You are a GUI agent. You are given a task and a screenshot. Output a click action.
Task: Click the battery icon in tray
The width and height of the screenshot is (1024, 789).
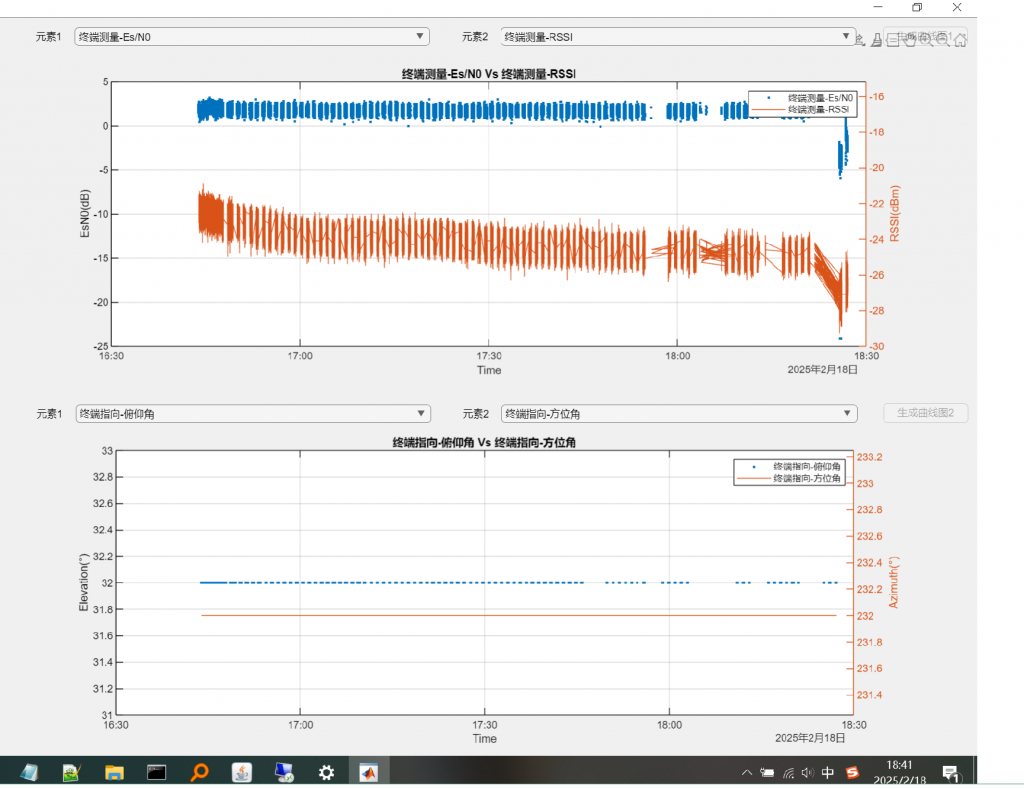point(767,773)
